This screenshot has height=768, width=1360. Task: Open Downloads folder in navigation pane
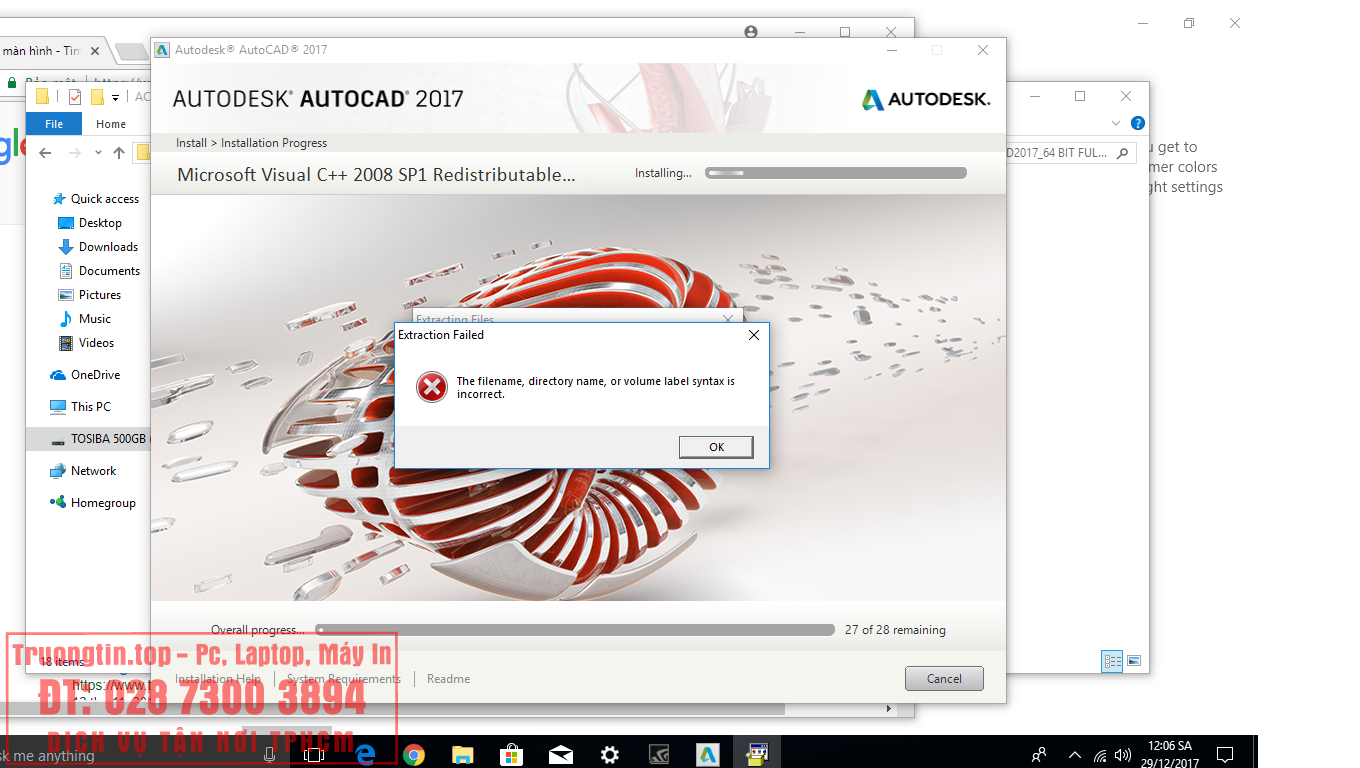(x=98, y=247)
